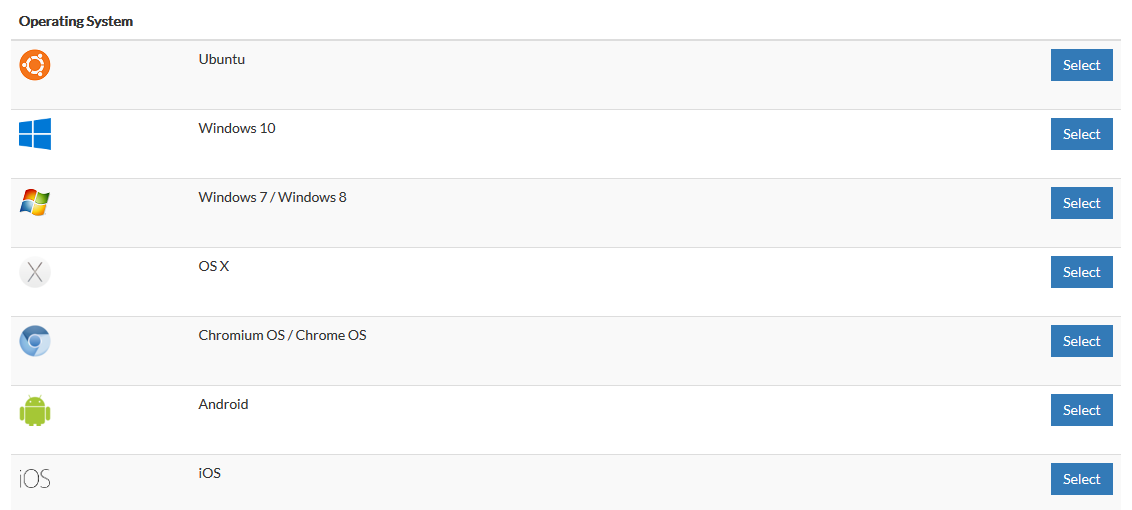Choose Chromium OS / Chrome OS Select button
The width and height of the screenshot is (1132, 510).
point(1081,341)
